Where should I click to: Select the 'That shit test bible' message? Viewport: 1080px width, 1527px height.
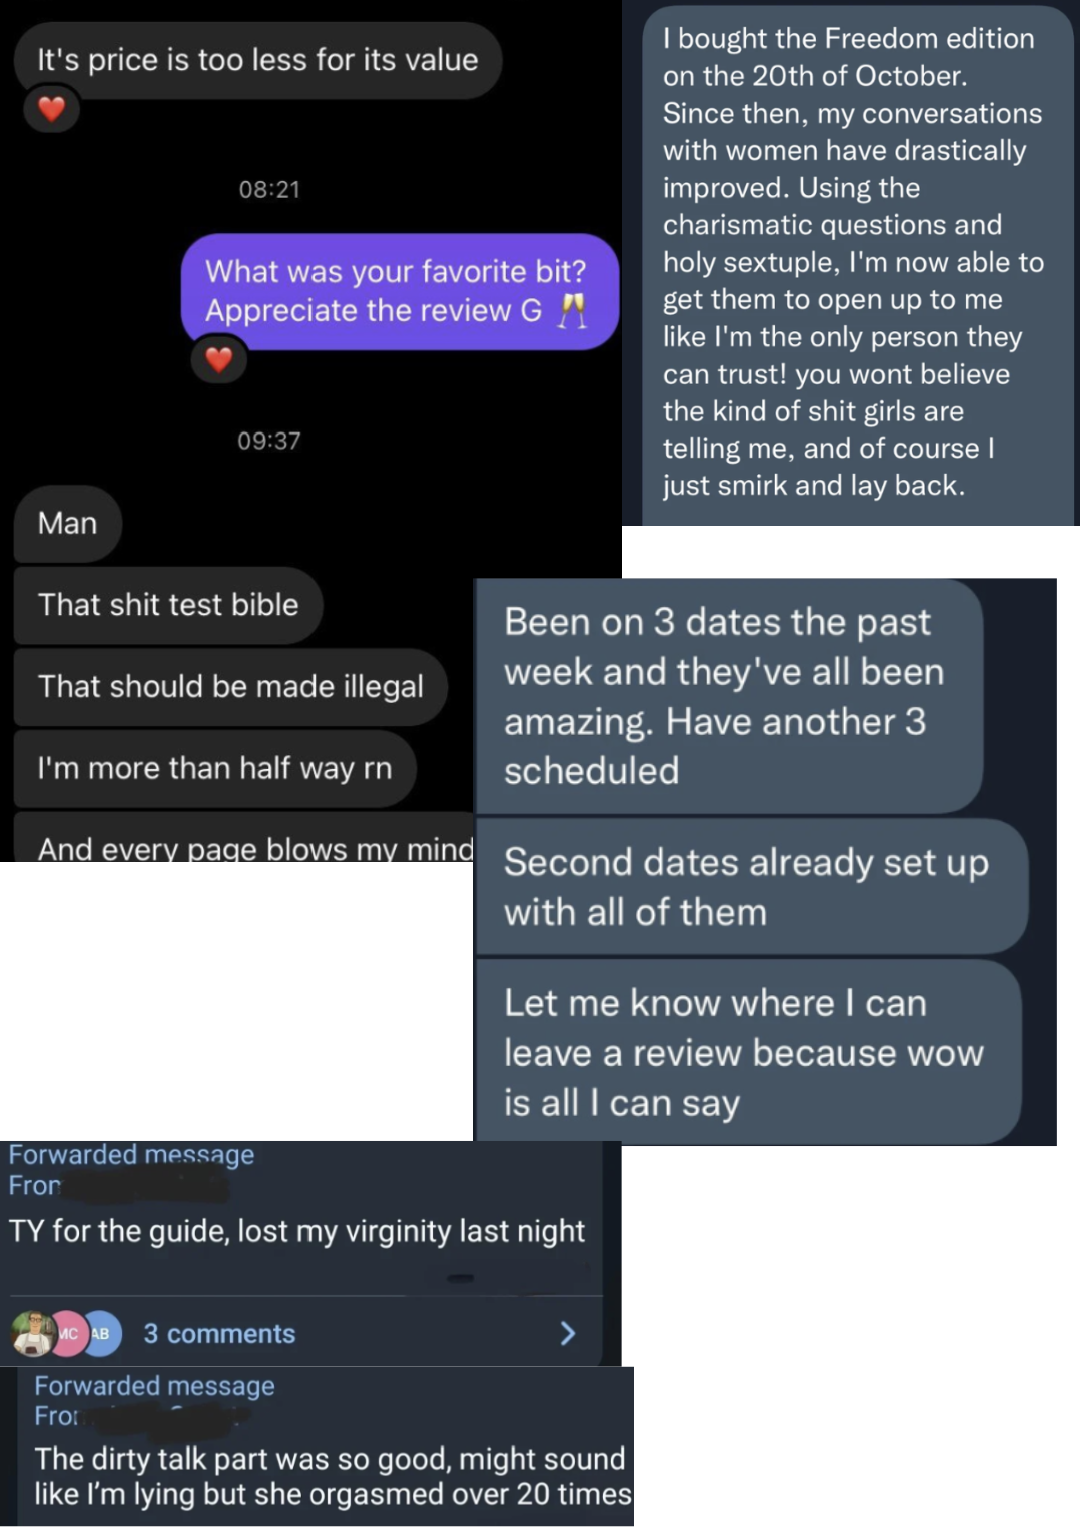point(168,605)
